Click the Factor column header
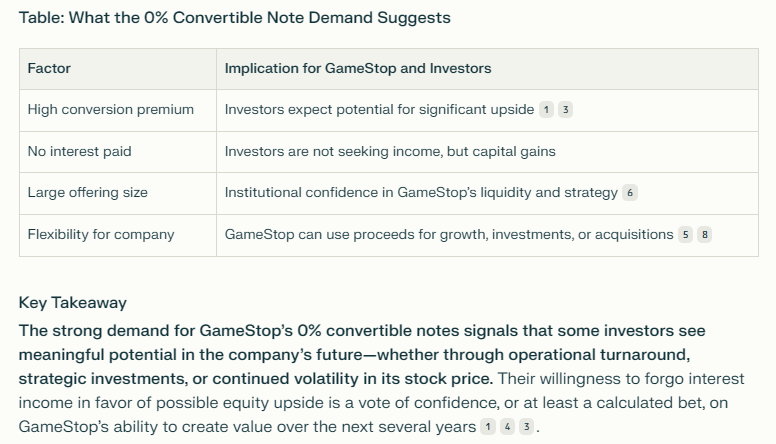 pyautogui.click(x=49, y=68)
